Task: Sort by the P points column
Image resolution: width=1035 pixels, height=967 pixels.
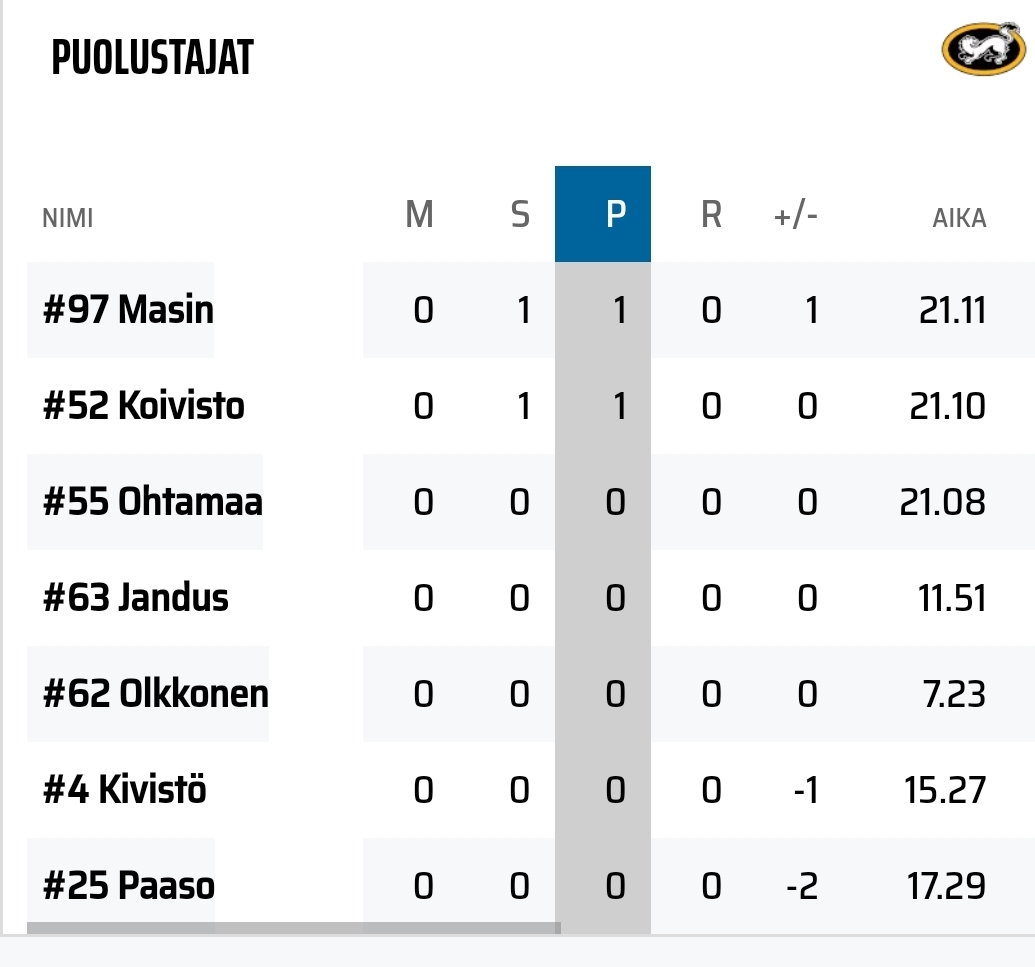Action: click(603, 214)
